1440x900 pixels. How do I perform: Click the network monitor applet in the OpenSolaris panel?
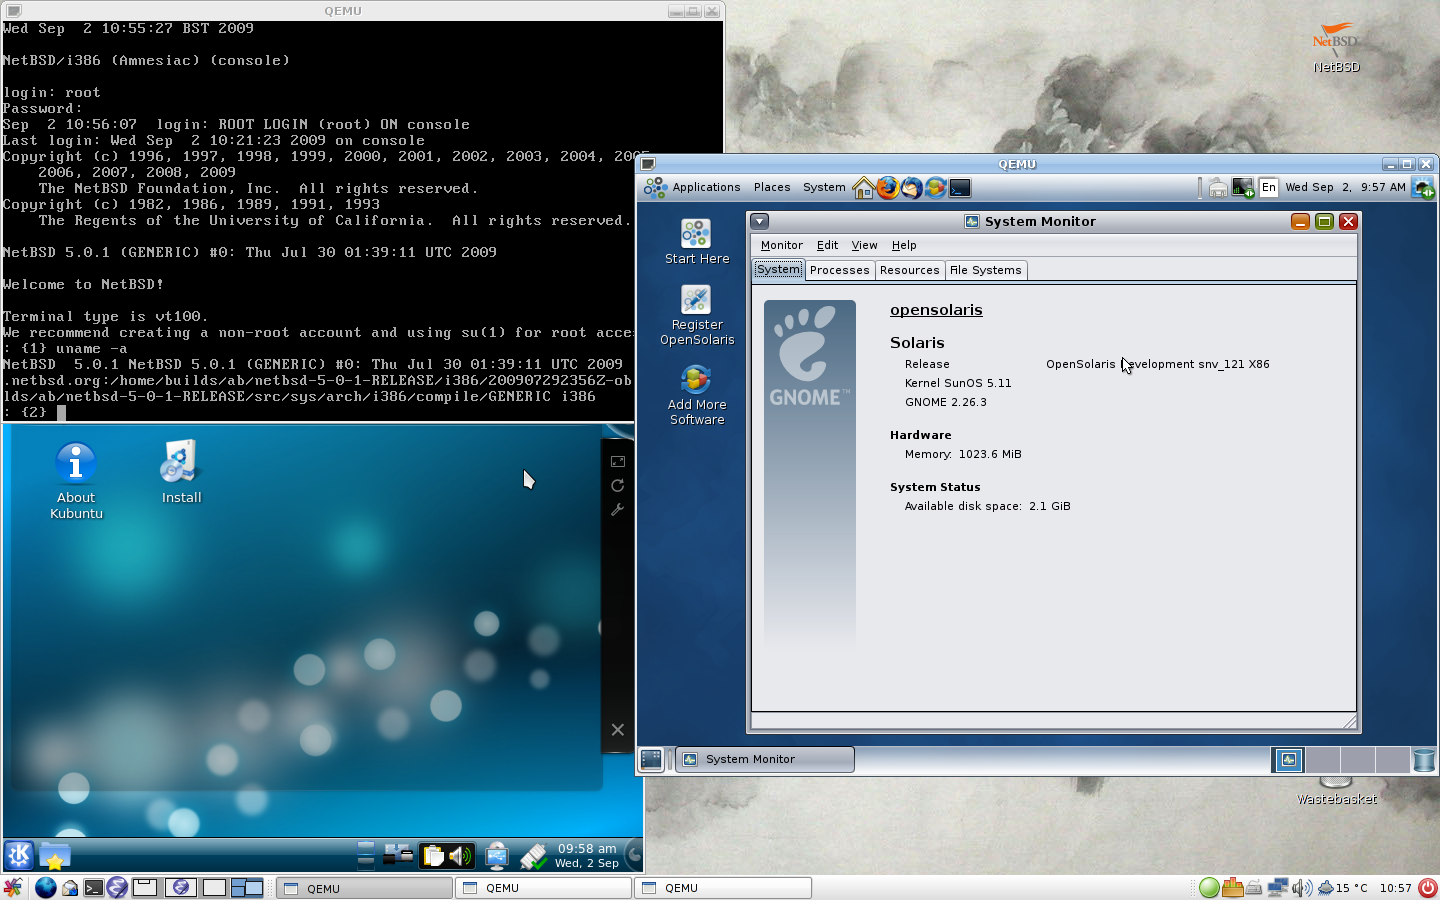point(1243,187)
